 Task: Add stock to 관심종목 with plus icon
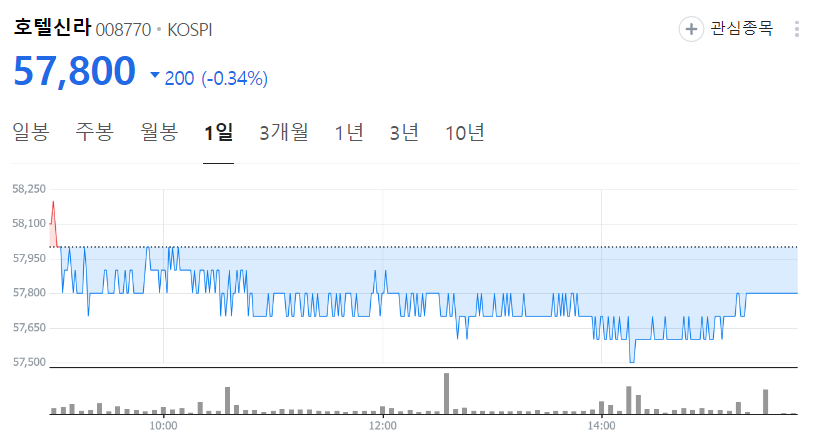click(691, 29)
